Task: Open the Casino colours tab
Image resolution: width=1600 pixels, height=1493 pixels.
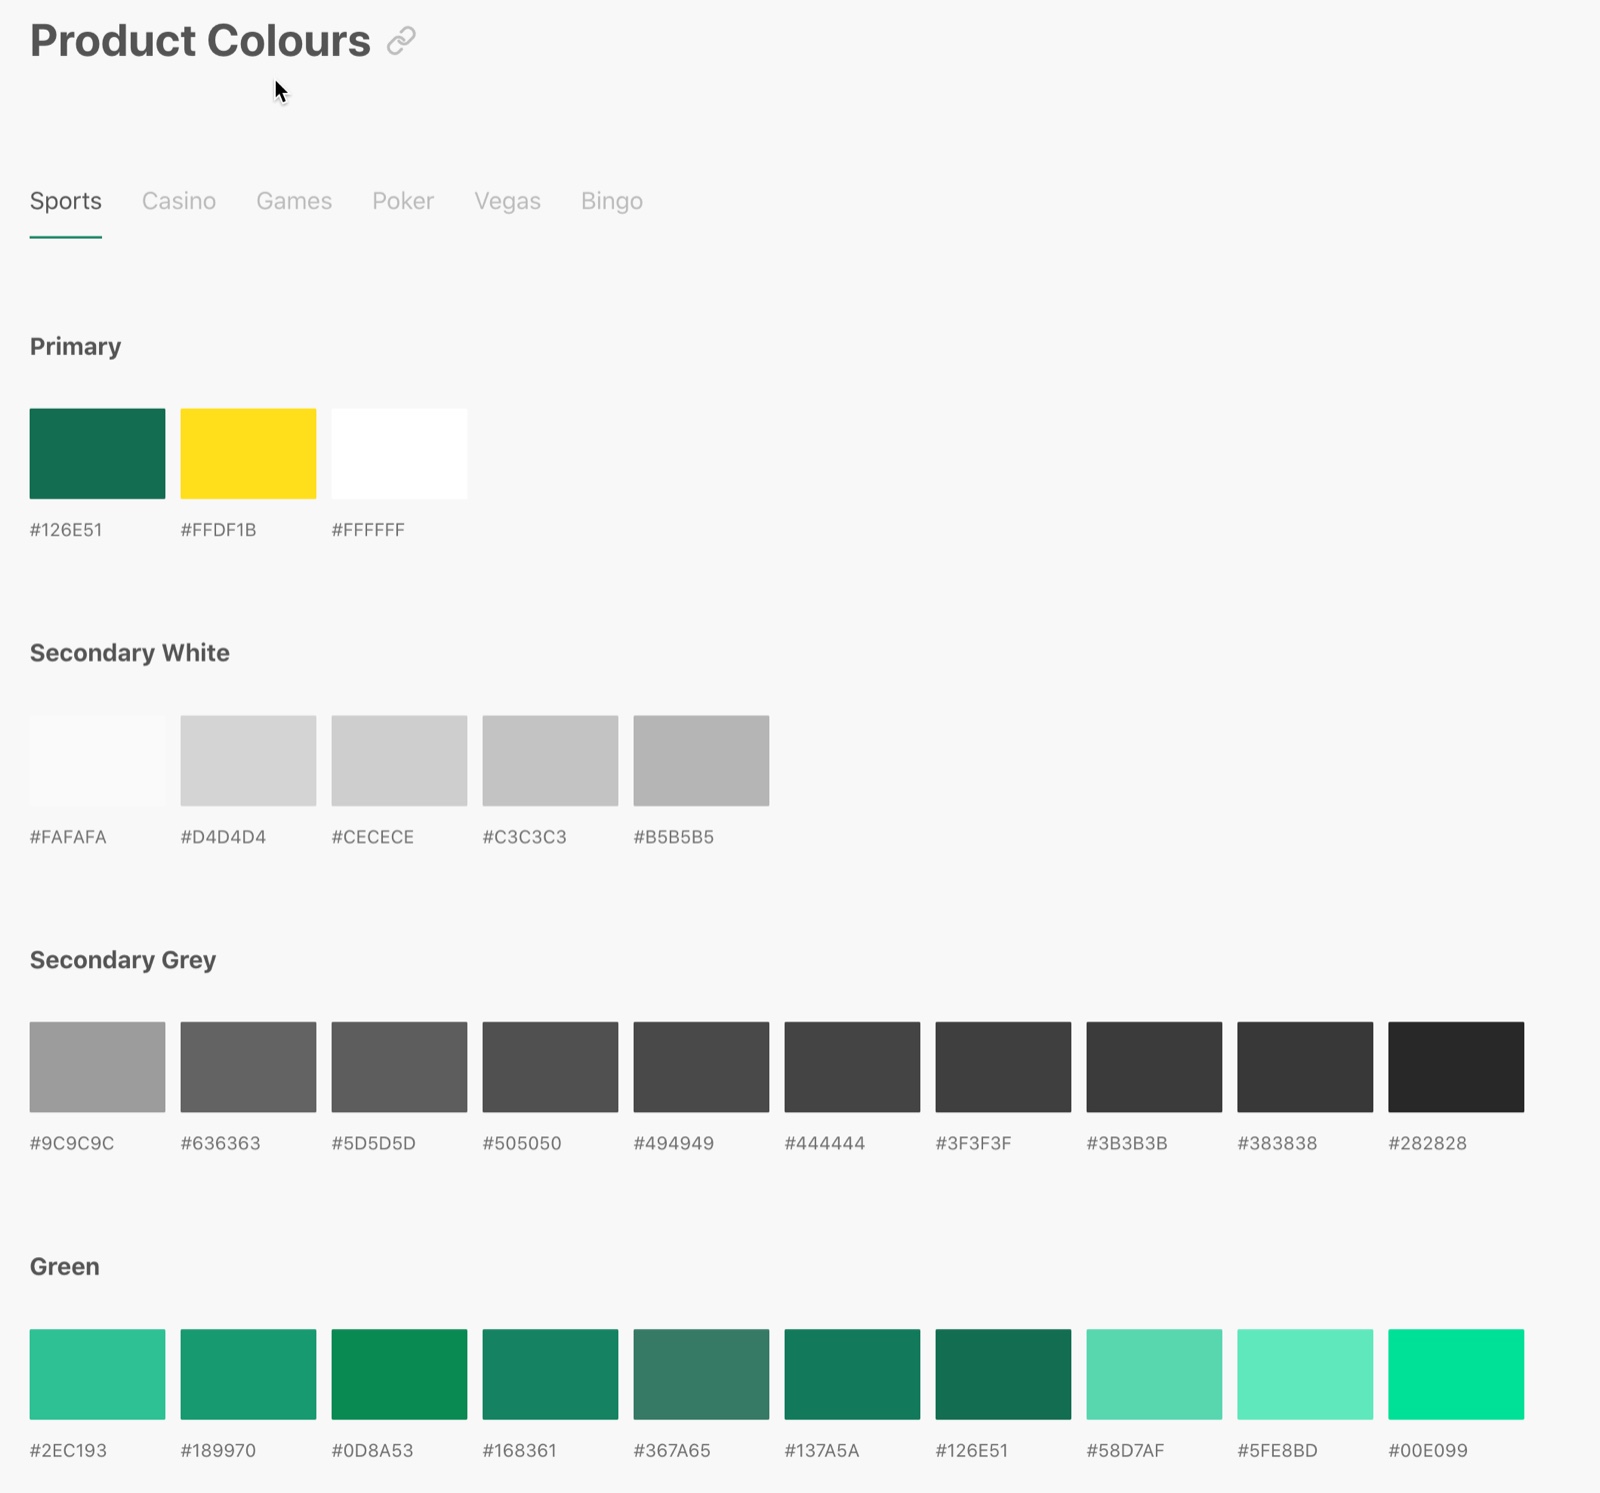Action: pyautogui.click(x=179, y=201)
